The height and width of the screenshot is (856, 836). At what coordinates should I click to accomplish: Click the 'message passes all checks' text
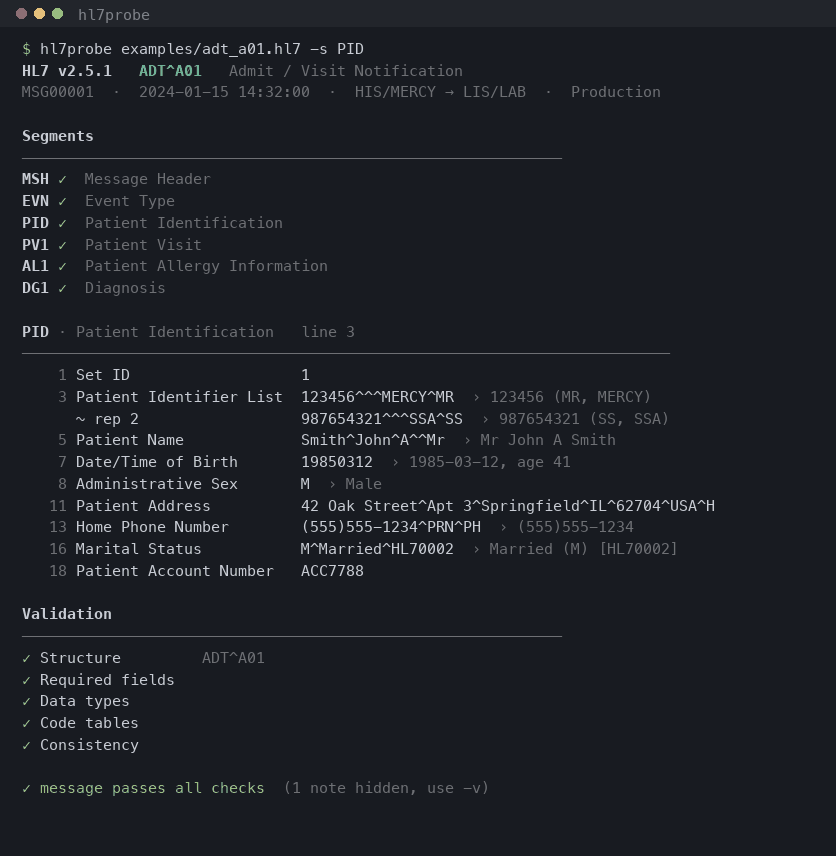[152, 788]
